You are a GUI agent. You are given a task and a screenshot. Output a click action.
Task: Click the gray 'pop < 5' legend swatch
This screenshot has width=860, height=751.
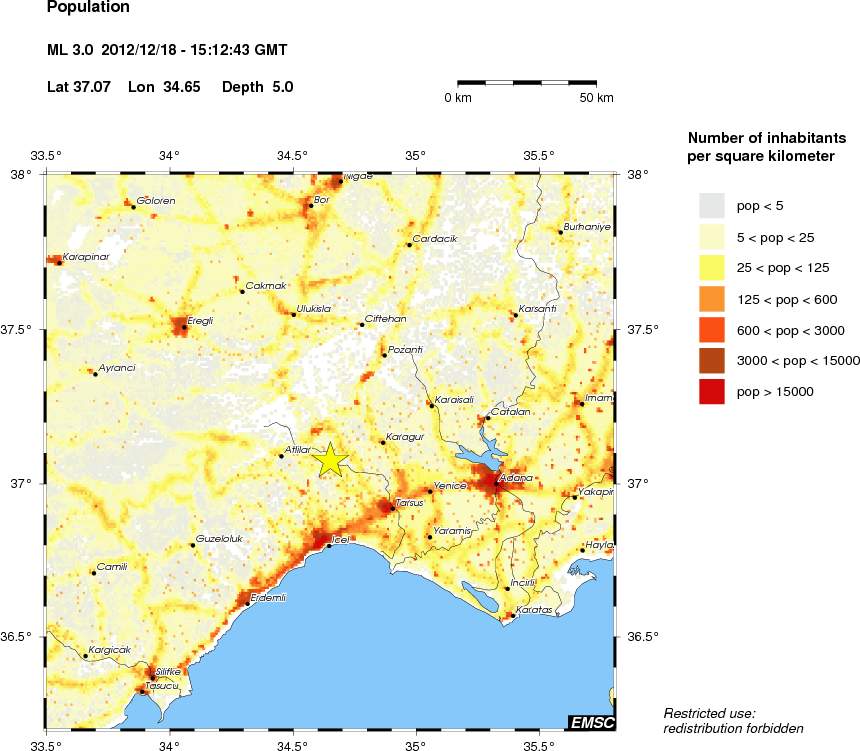point(711,205)
